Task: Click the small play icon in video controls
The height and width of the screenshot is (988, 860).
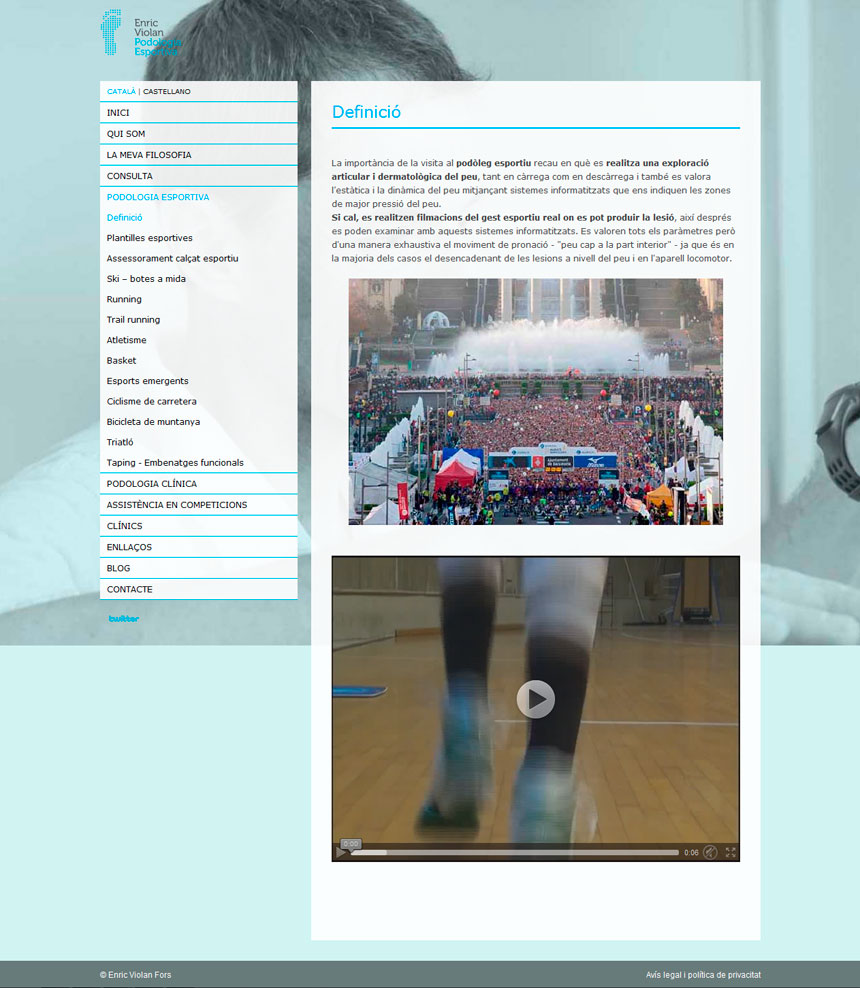Action: [x=341, y=853]
